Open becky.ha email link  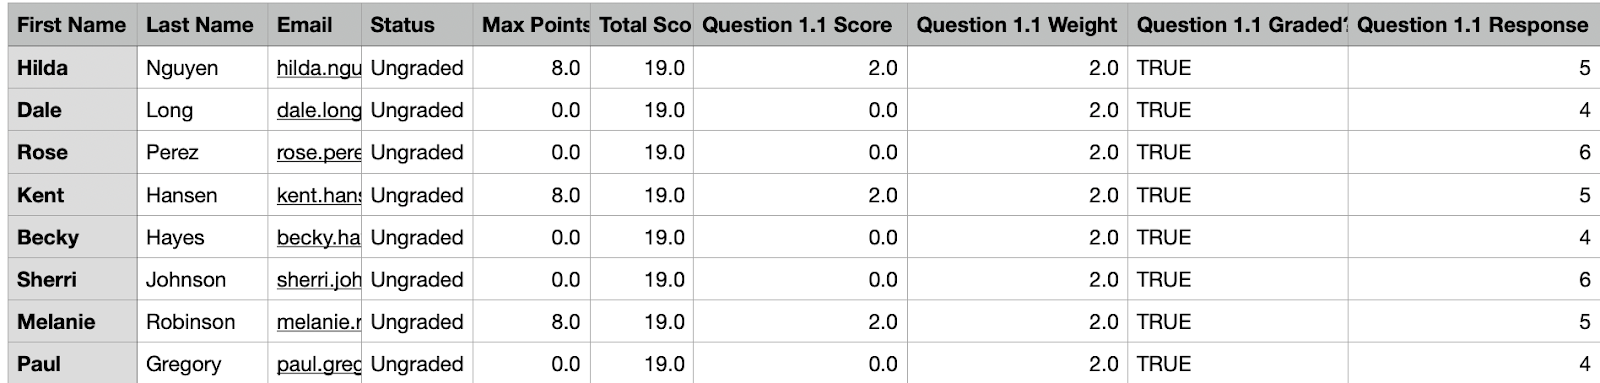pos(319,237)
